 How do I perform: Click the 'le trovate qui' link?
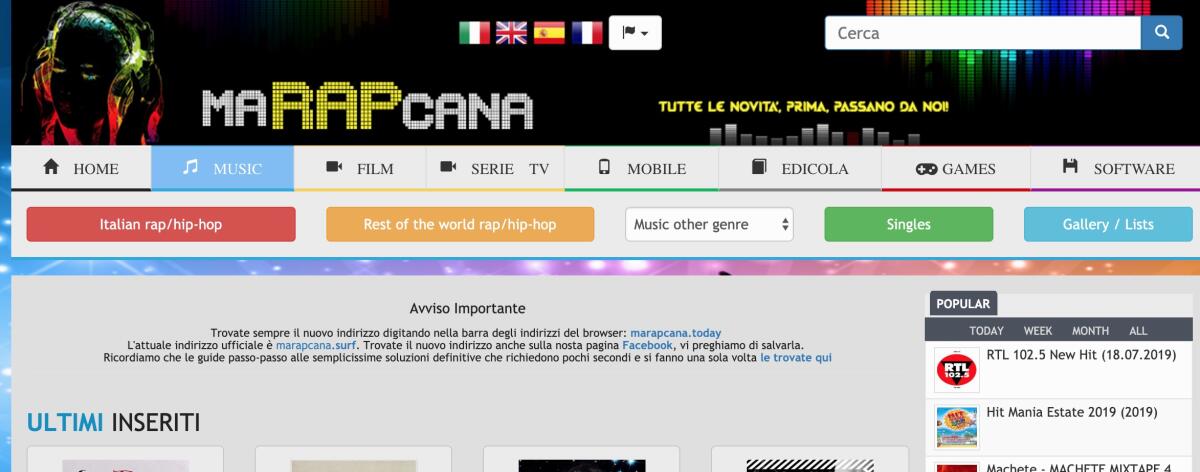tap(796, 357)
